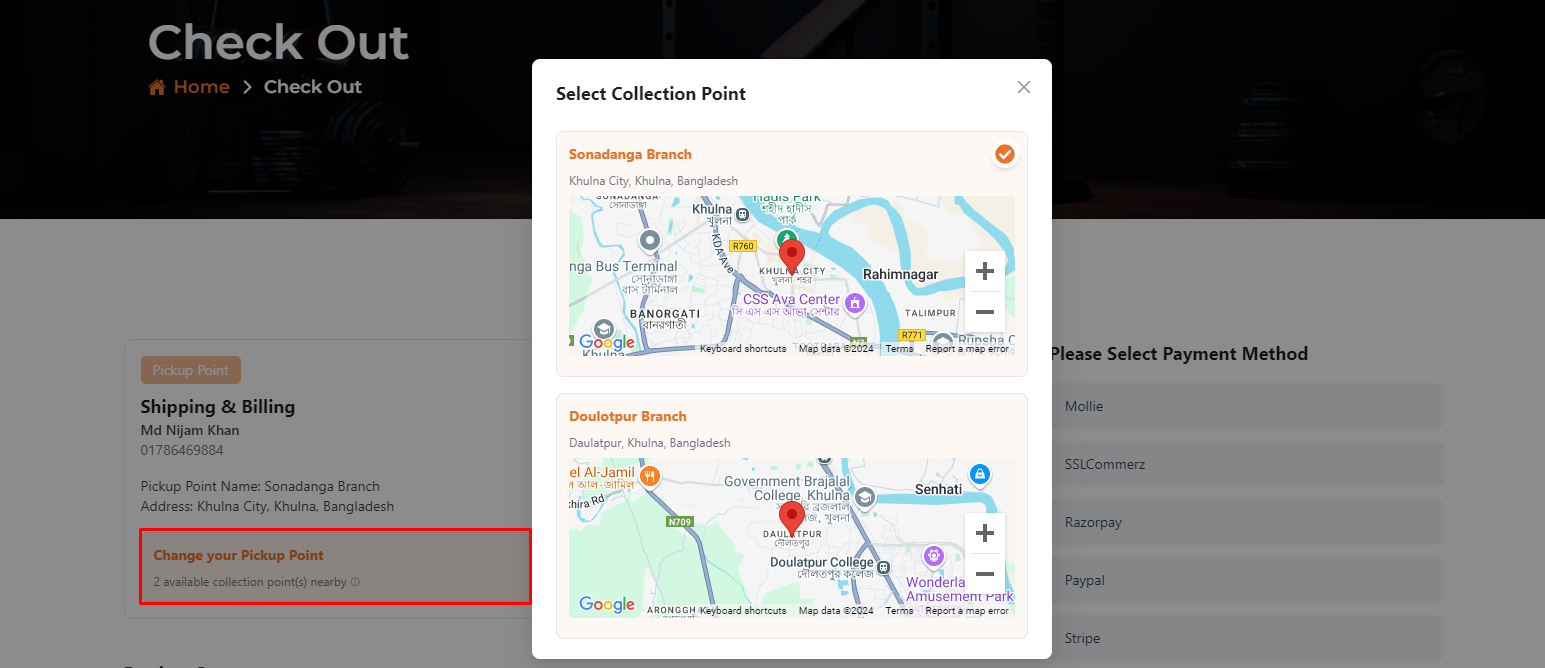Close the Select Collection Point dialog

point(1023,87)
